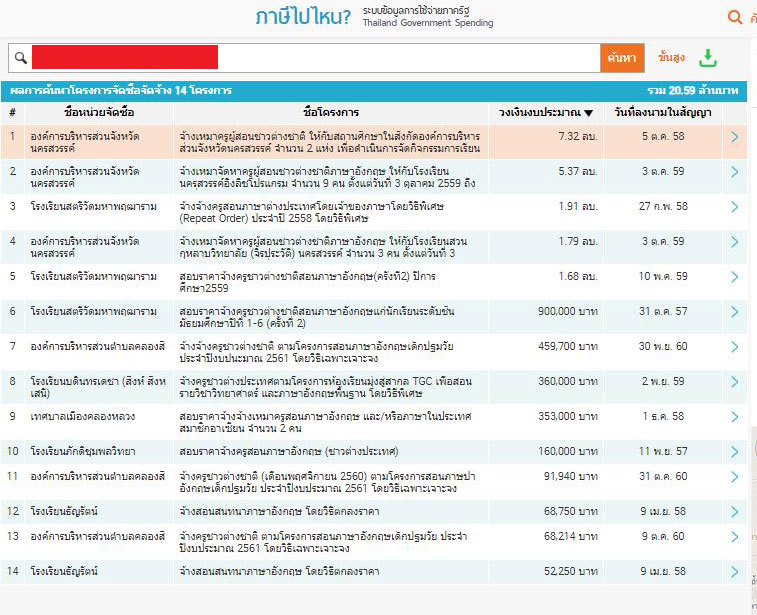Image resolution: width=757 pixels, height=615 pixels.
Task: Open ขั้นสูง advanced search link
Action: click(x=671, y=57)
